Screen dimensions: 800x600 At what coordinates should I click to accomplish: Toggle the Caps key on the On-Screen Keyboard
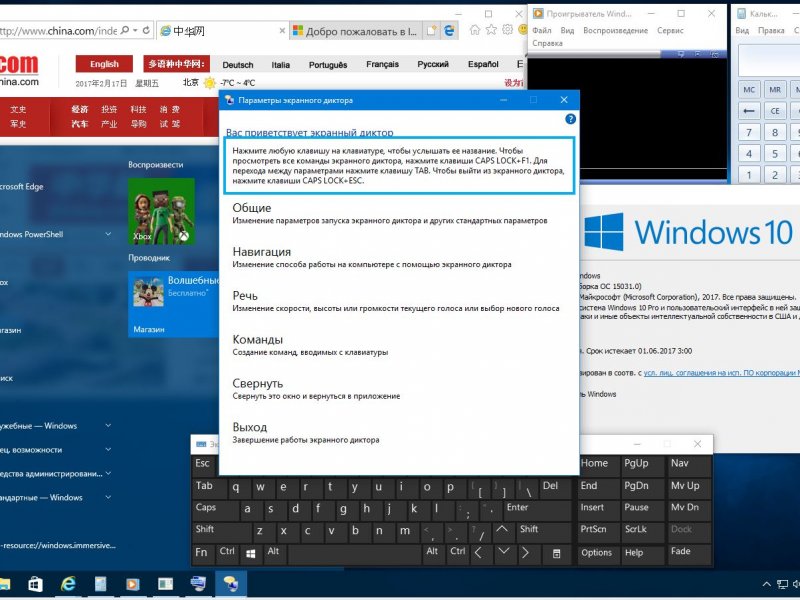[217, 509]
